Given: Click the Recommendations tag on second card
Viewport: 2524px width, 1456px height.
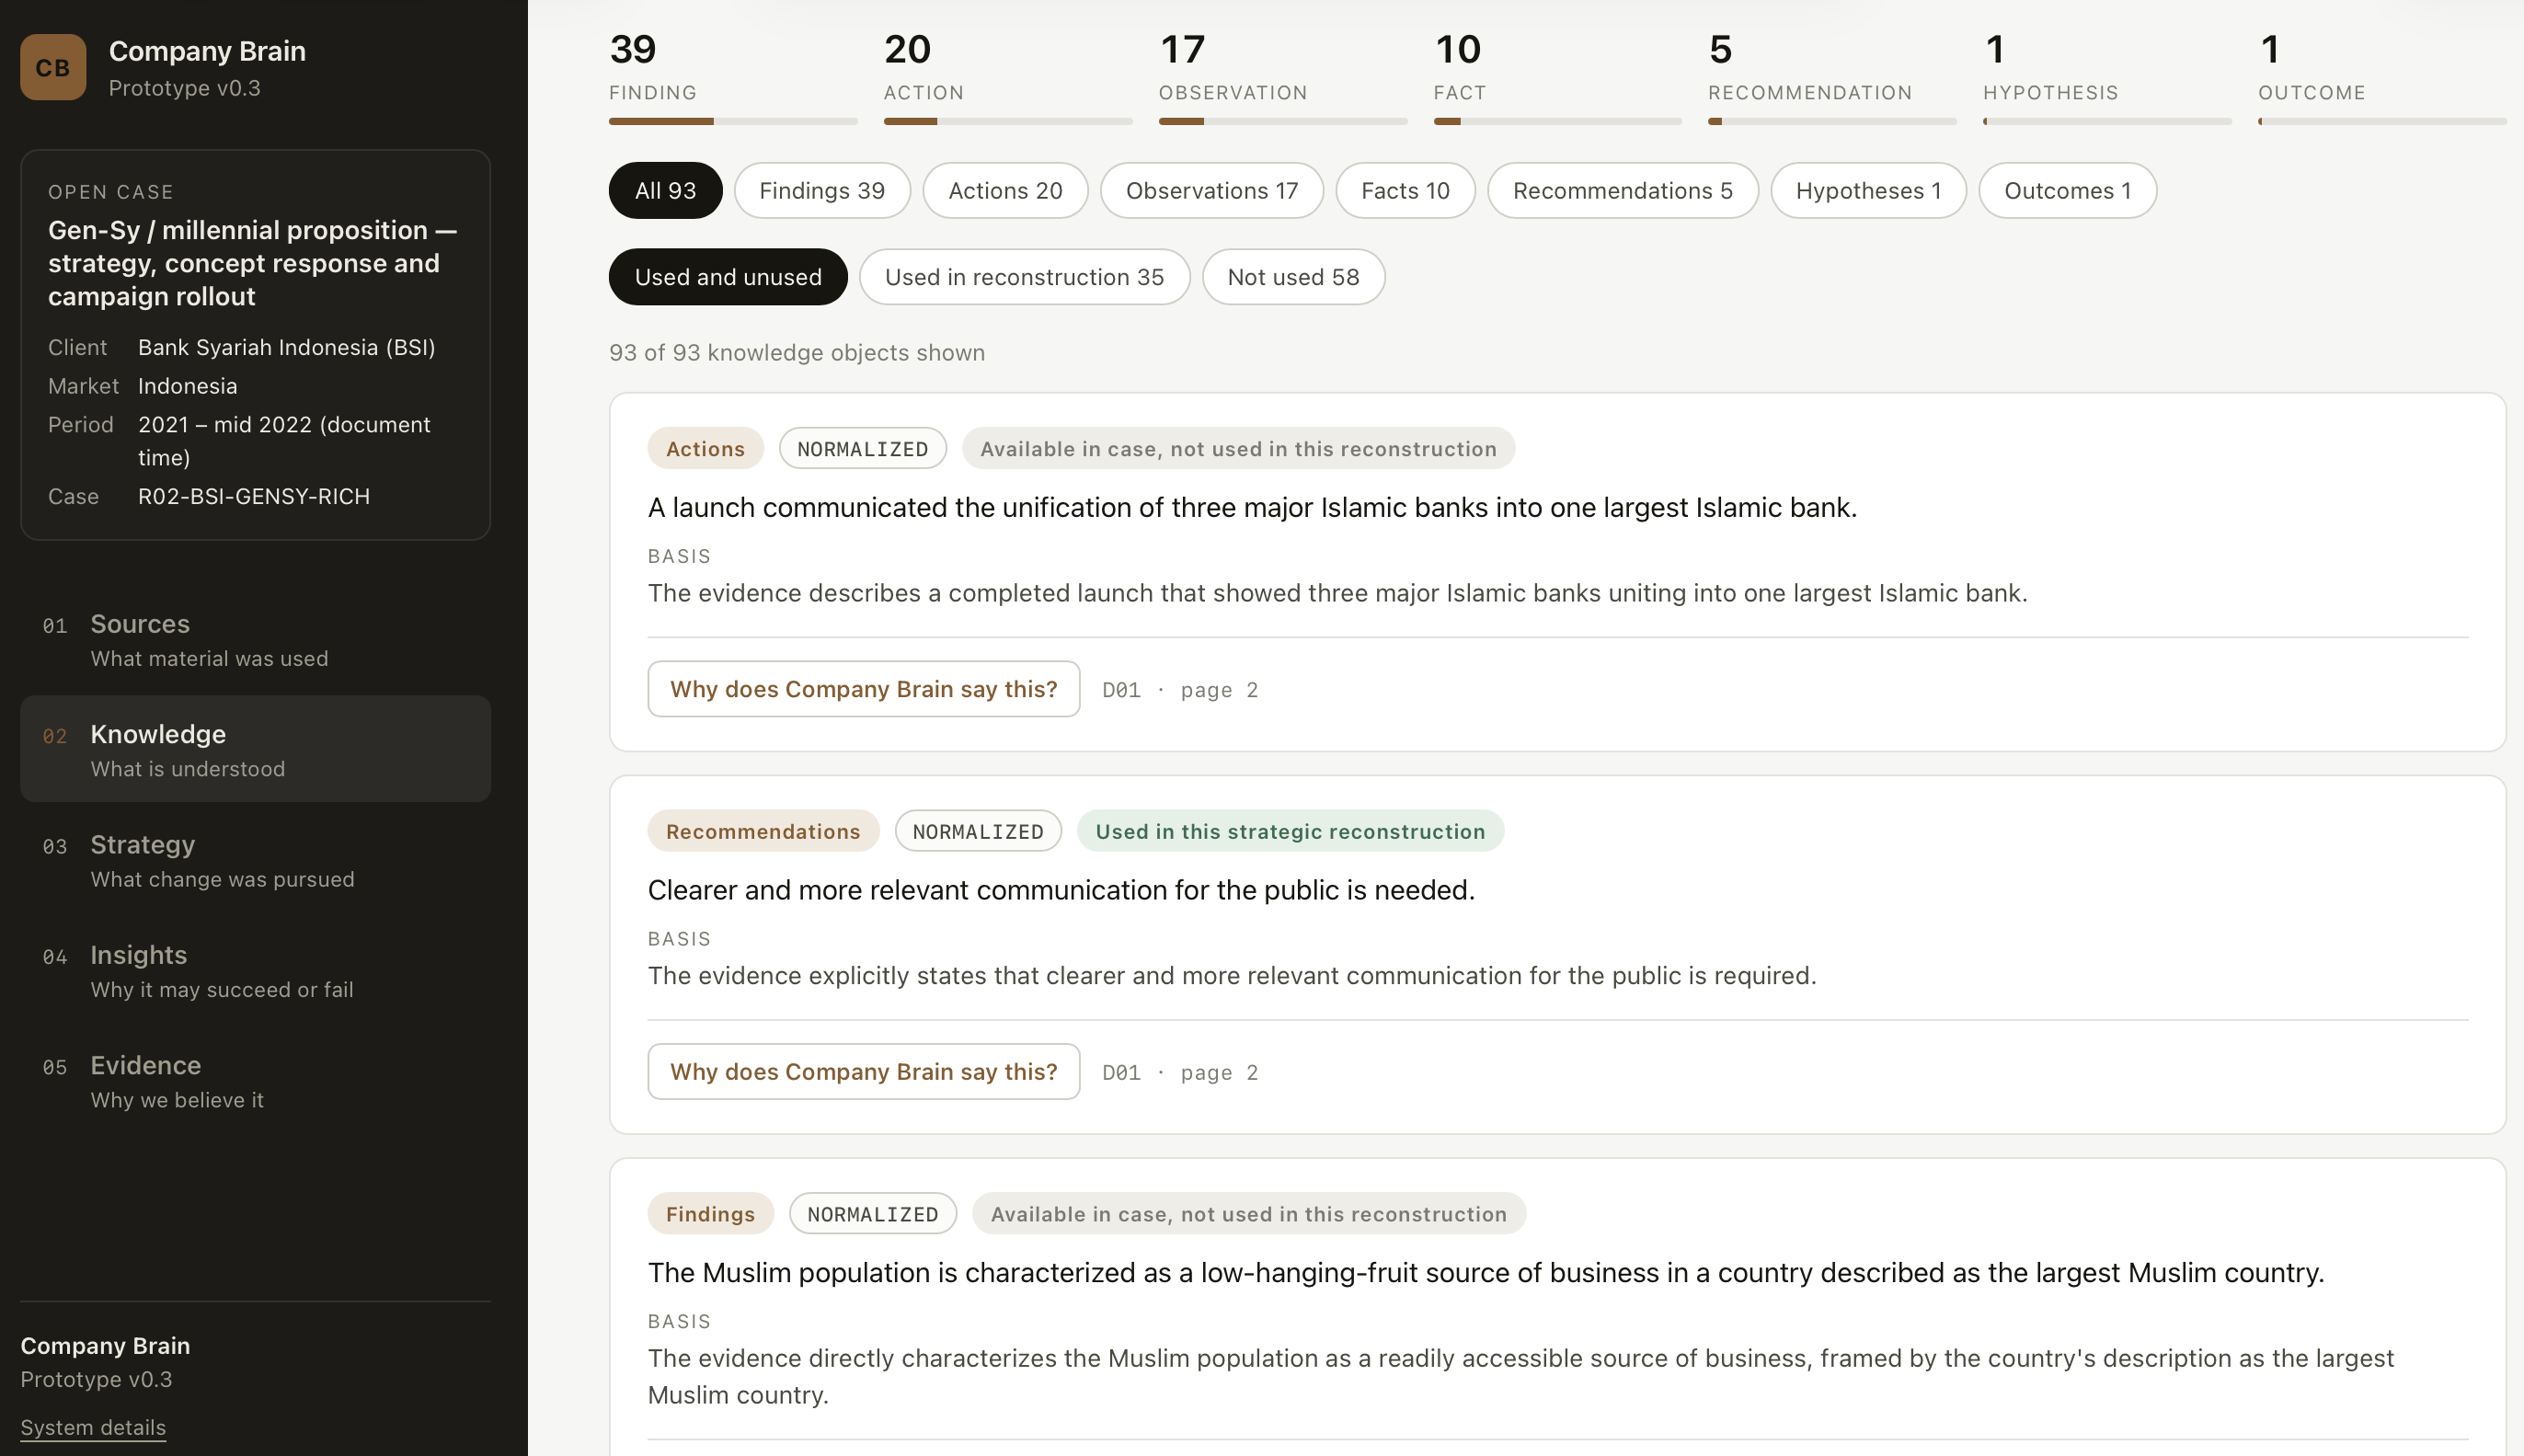Looking at the screenshot, I should click(763, 831).
